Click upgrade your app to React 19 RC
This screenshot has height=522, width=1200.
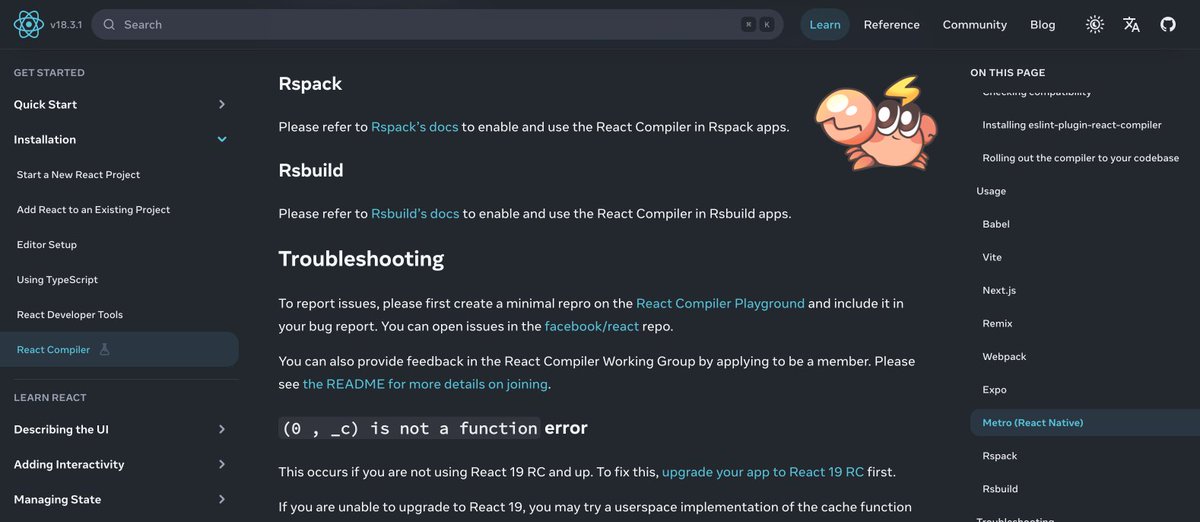[763, 471]
